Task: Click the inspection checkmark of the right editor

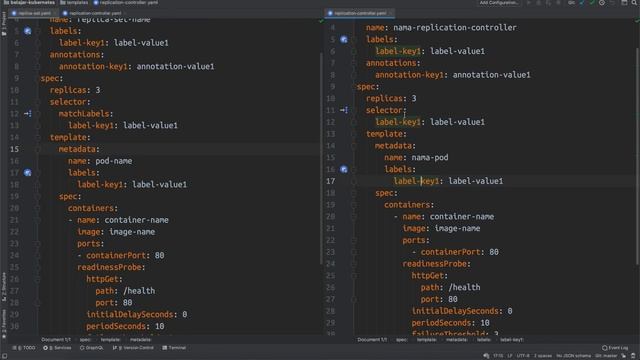Action: point(636,20)
